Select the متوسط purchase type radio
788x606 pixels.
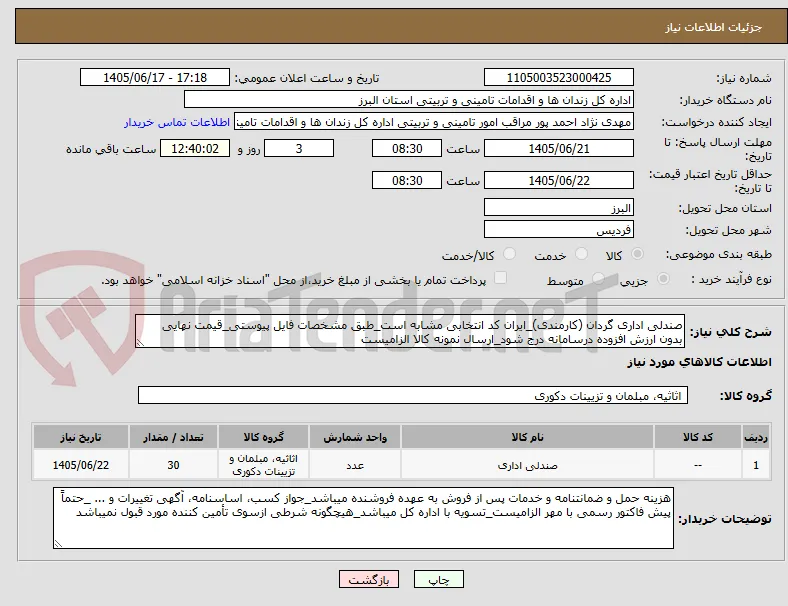coord(598,279)
